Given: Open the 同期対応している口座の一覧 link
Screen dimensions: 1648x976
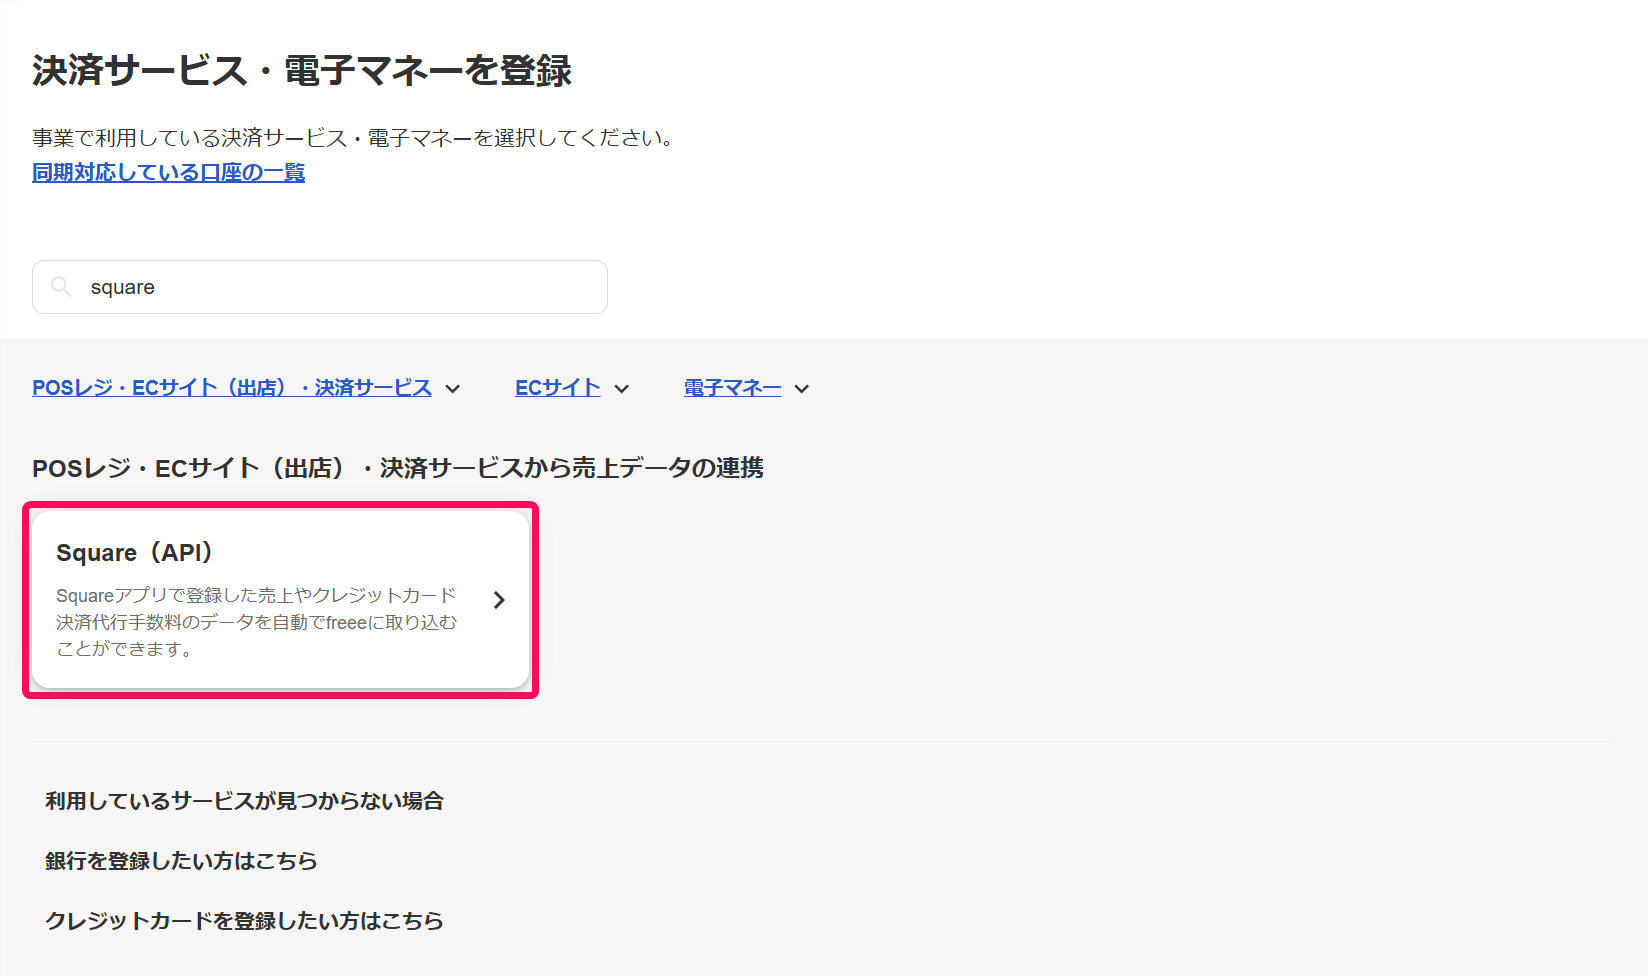Looking at the screenshot, I should (168, 172).
